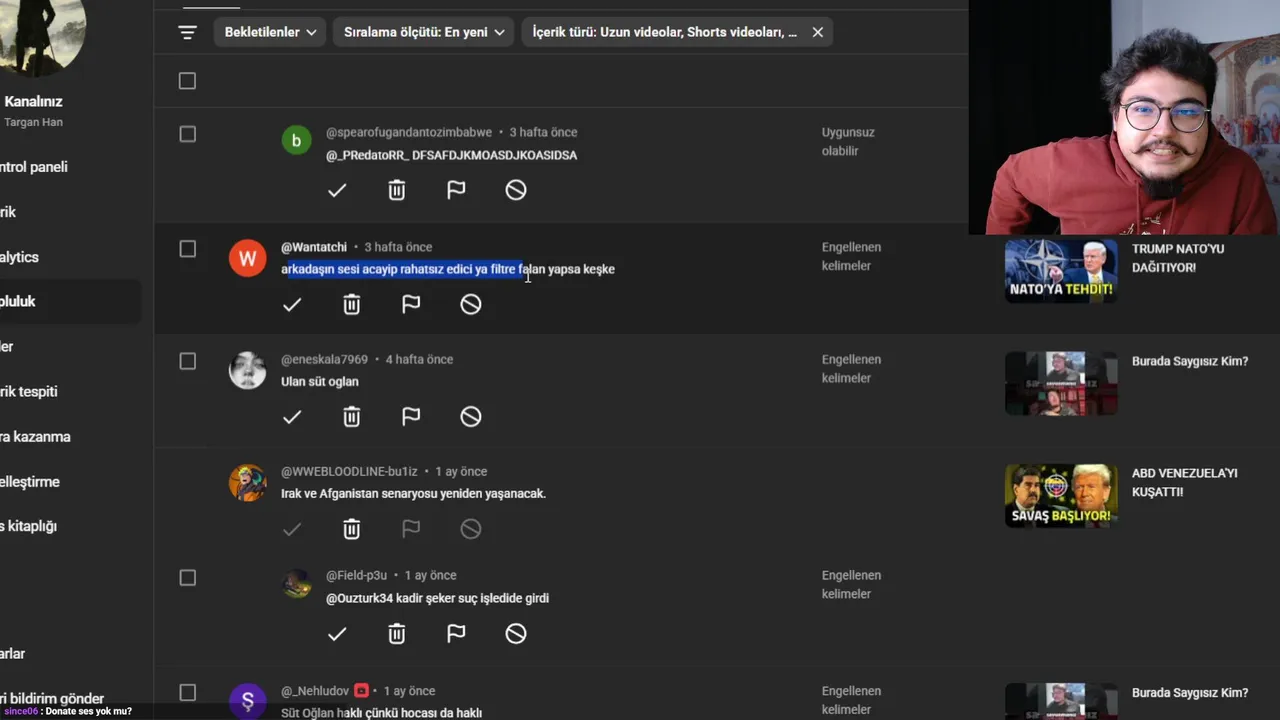
Task: Delete the @spearofugandantozimbabwe comment
Action: pyautogui.click(x=397, y=190)
